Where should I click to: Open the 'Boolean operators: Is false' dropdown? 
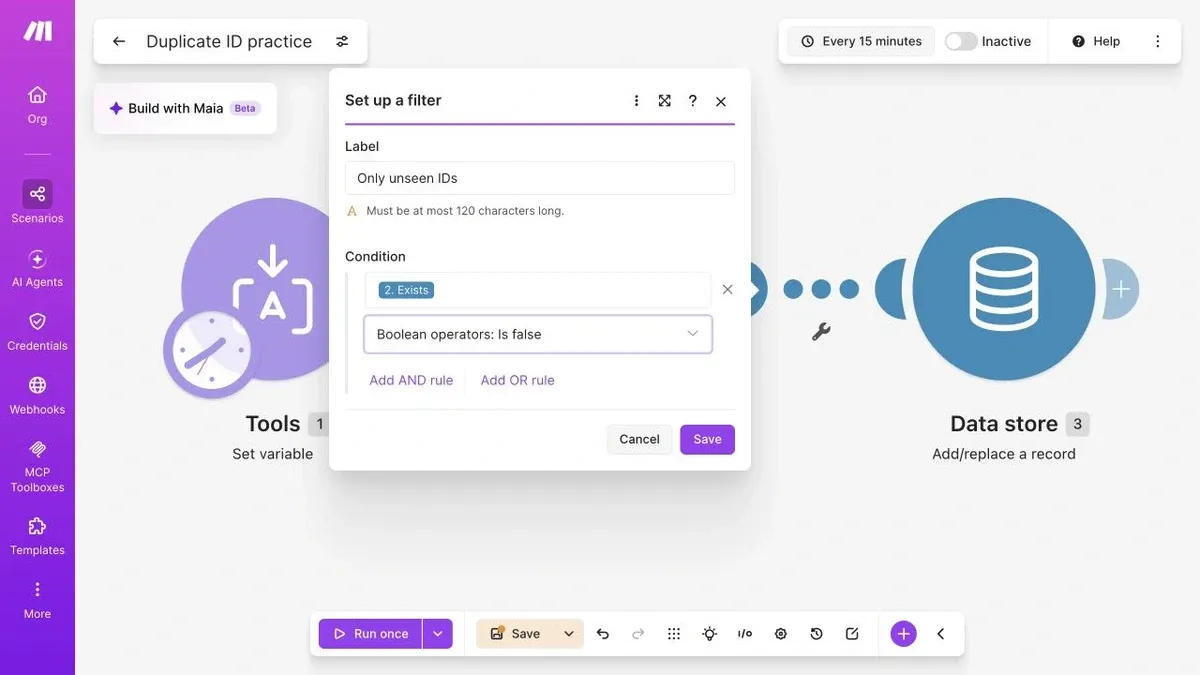click(538, 334)
